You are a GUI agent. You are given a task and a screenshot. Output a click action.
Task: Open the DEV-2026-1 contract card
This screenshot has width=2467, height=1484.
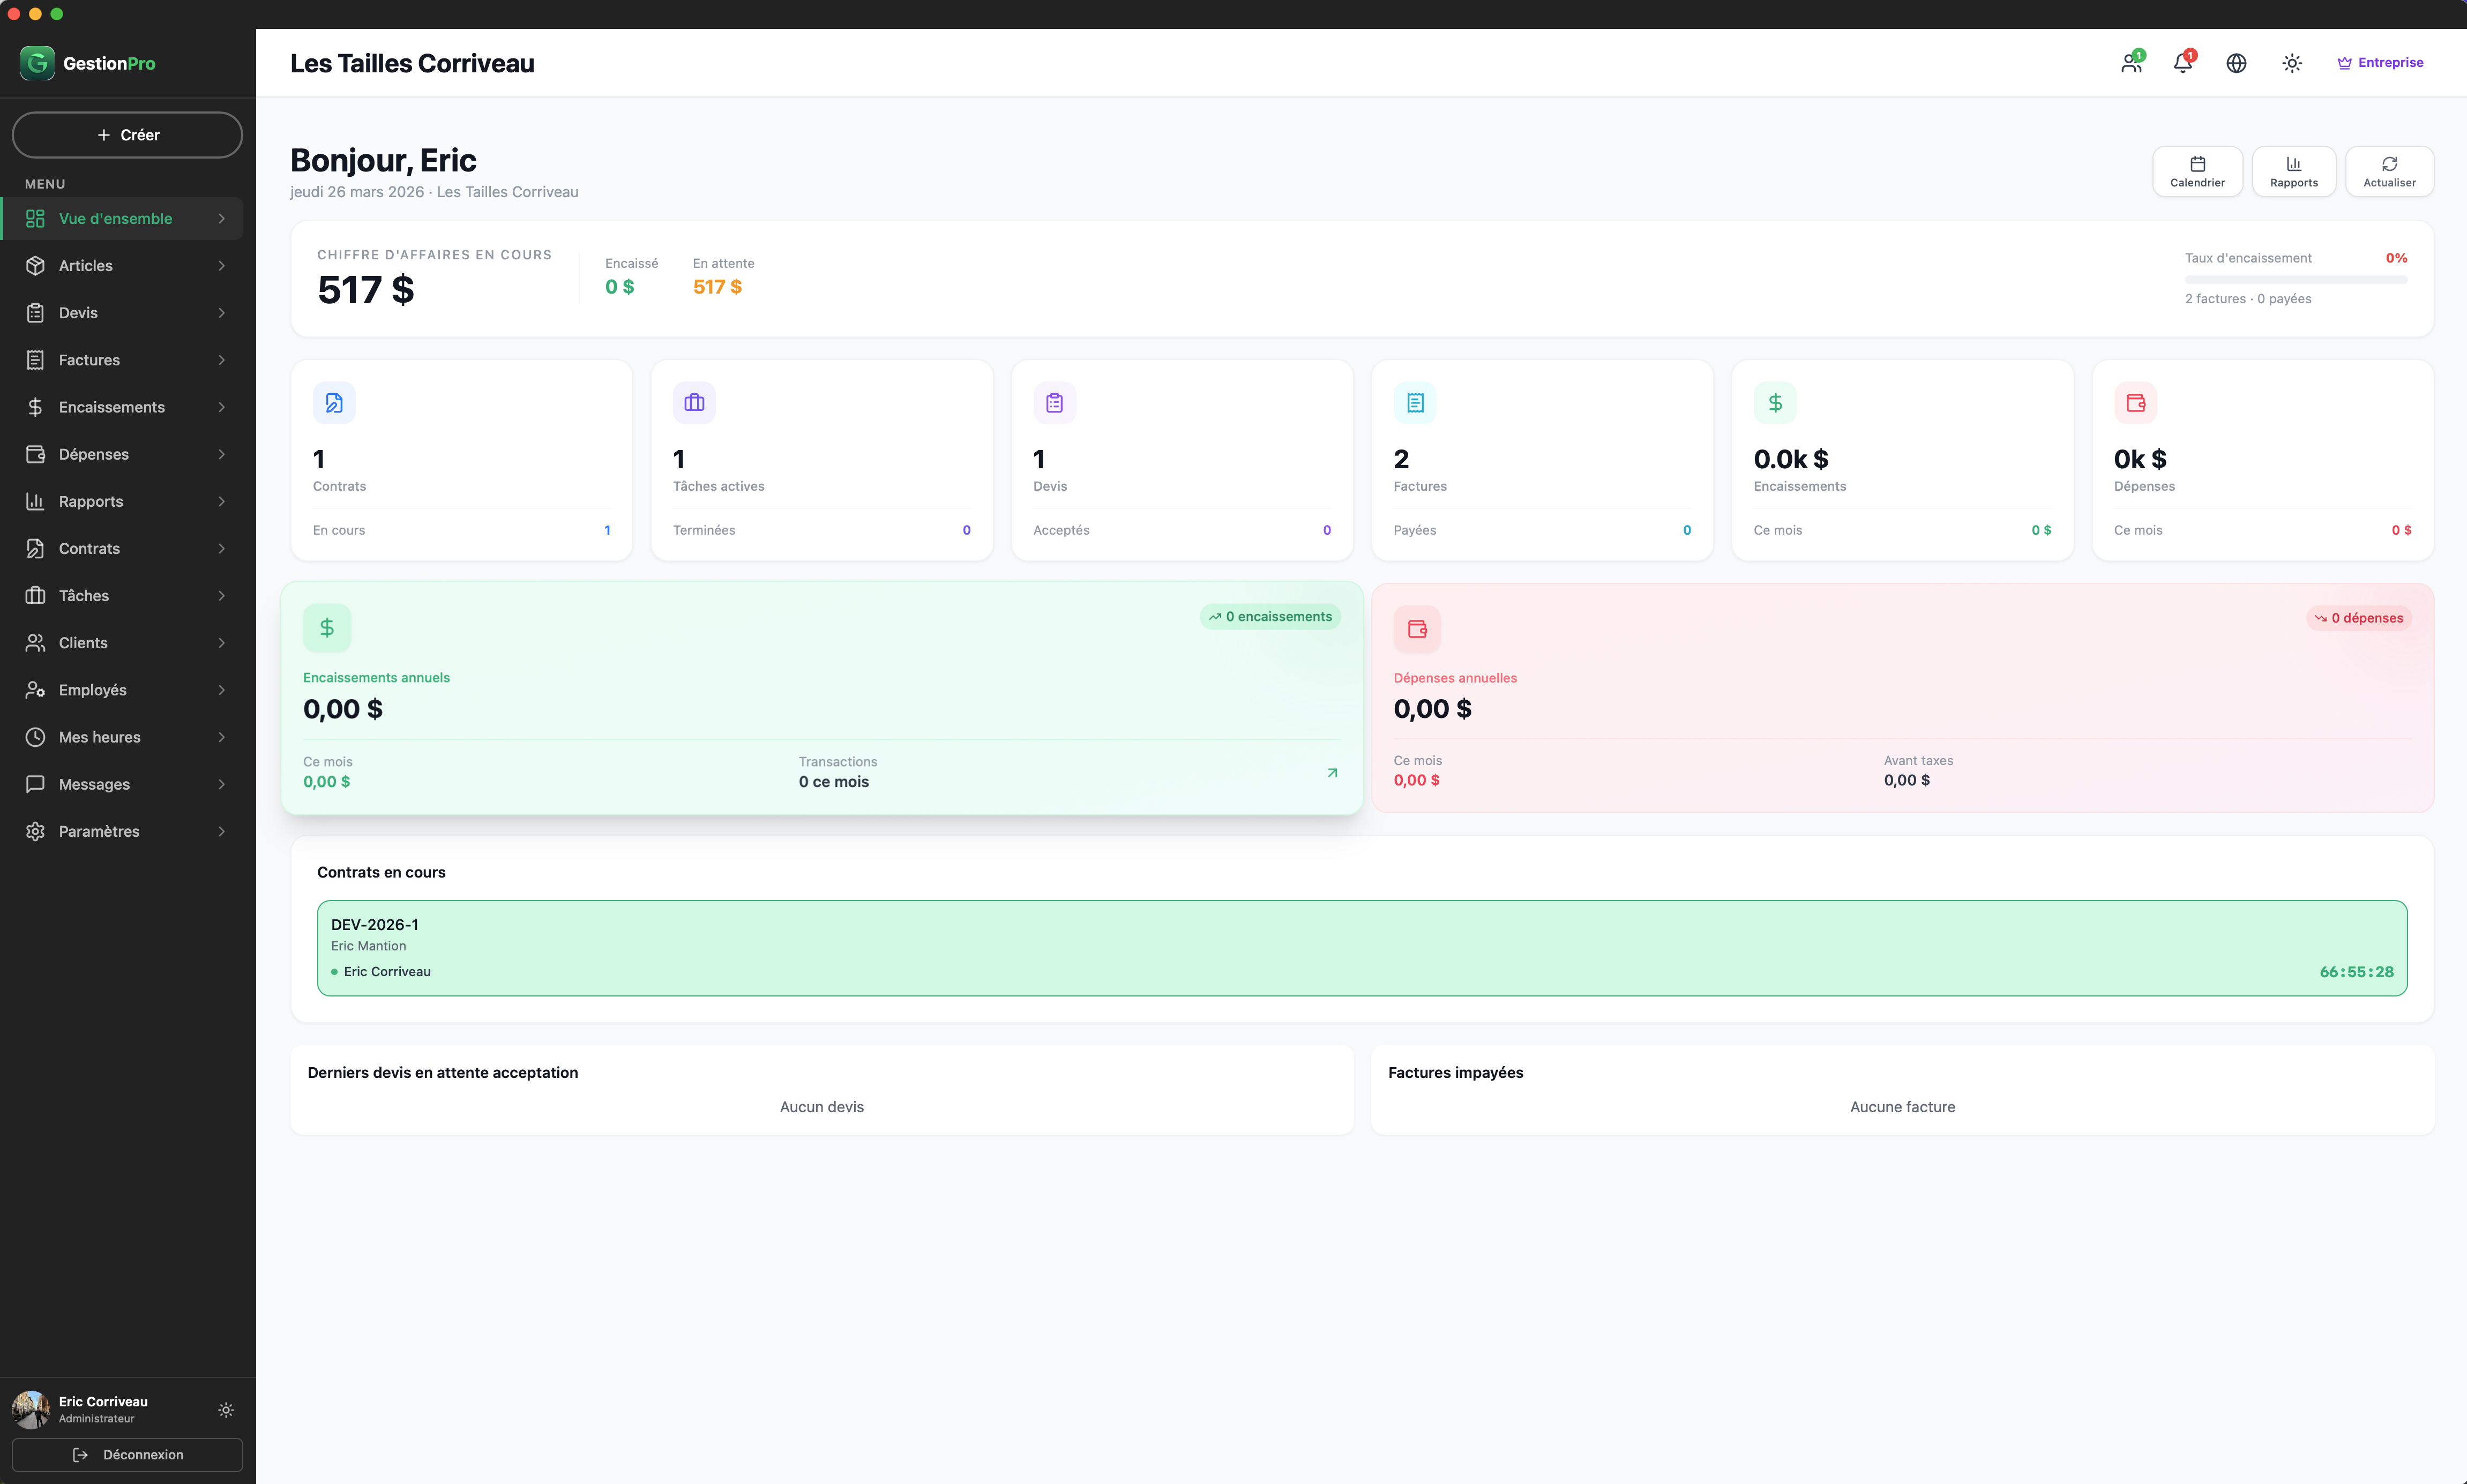(1362, 948)
